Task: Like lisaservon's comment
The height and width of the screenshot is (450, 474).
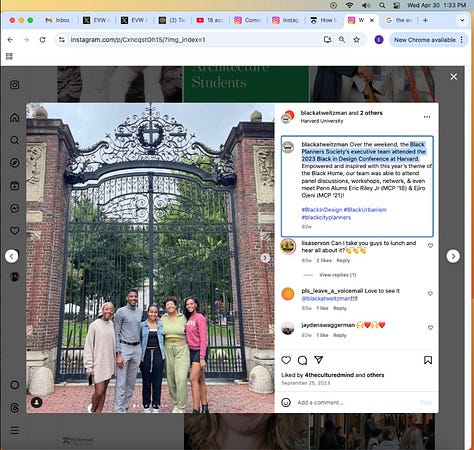Action: pyautogui.click(x=430, y=246)
